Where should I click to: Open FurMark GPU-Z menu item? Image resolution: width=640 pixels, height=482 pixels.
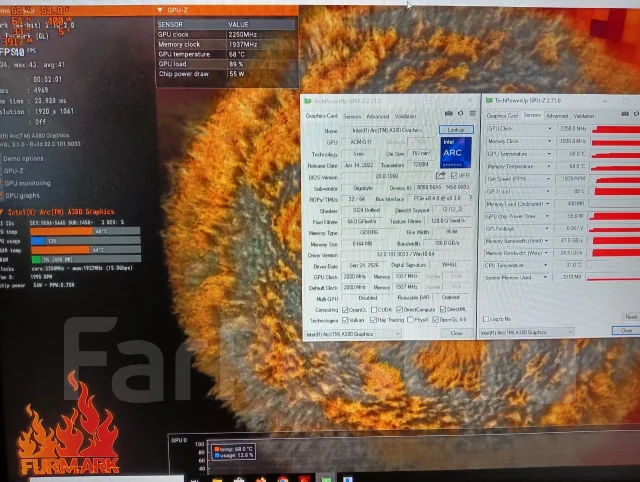[x=13, y=171]
